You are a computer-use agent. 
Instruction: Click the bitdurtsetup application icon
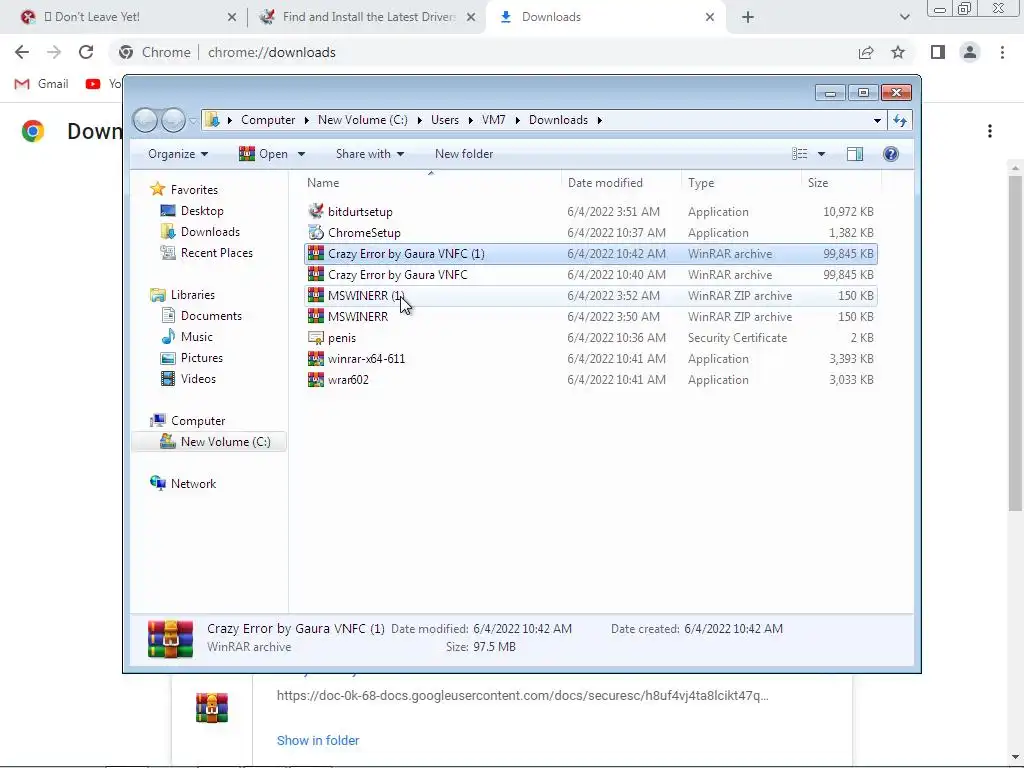coord(316,211)
